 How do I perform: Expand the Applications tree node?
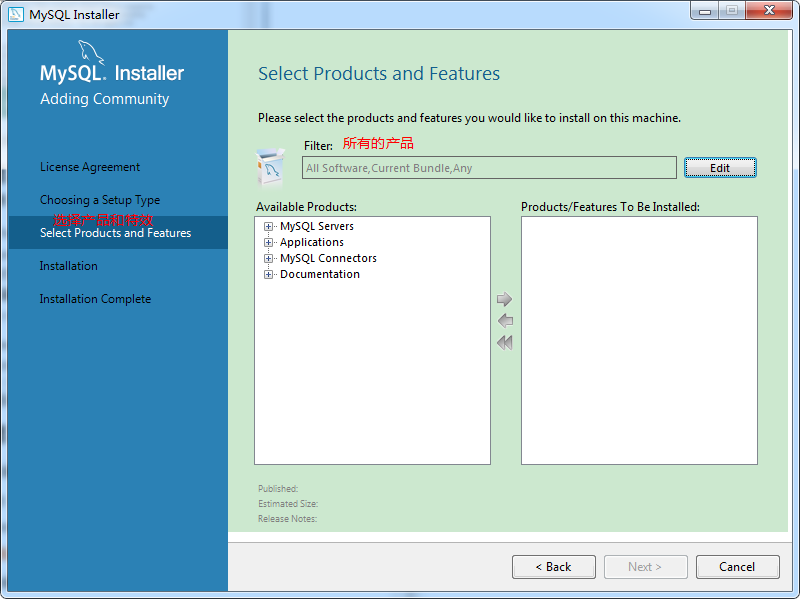[268, 243]
